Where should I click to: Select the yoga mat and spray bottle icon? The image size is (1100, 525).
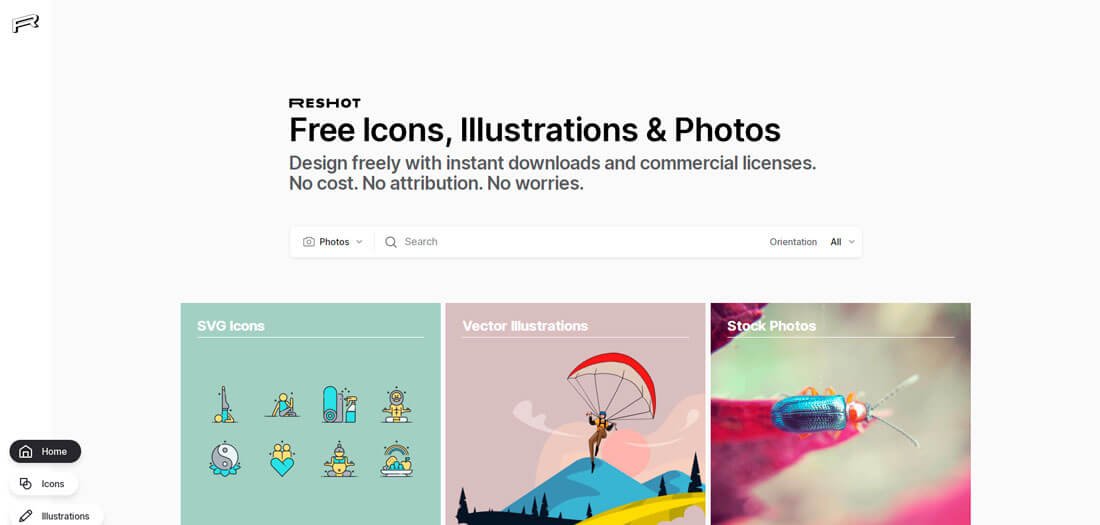pos(340,404)
